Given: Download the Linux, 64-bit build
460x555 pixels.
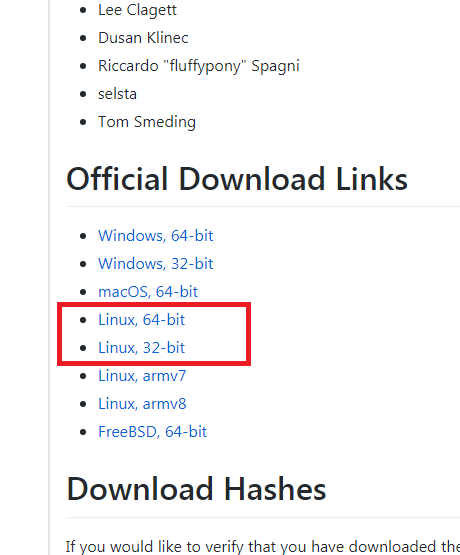Looking at the screenshot, I should click(142, 320).
